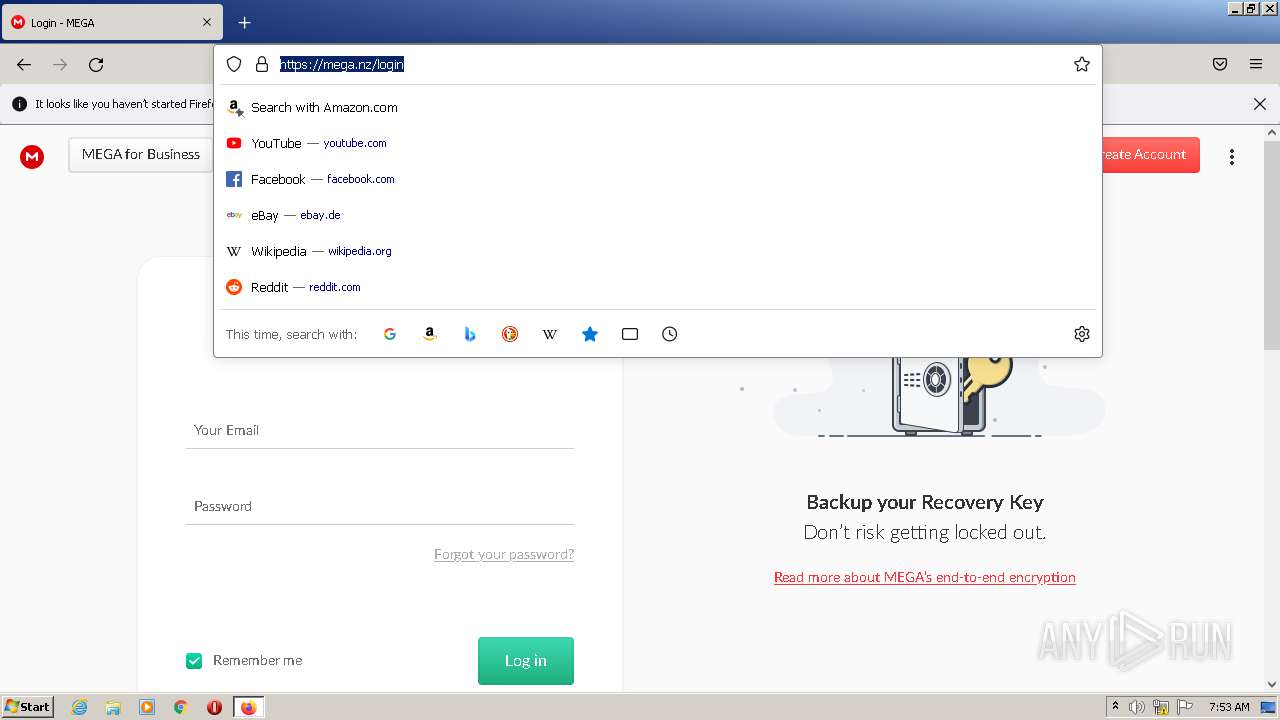The image size is (1280, 720).
Task: Choose the eBay suggestion
Action: point(658,215)
